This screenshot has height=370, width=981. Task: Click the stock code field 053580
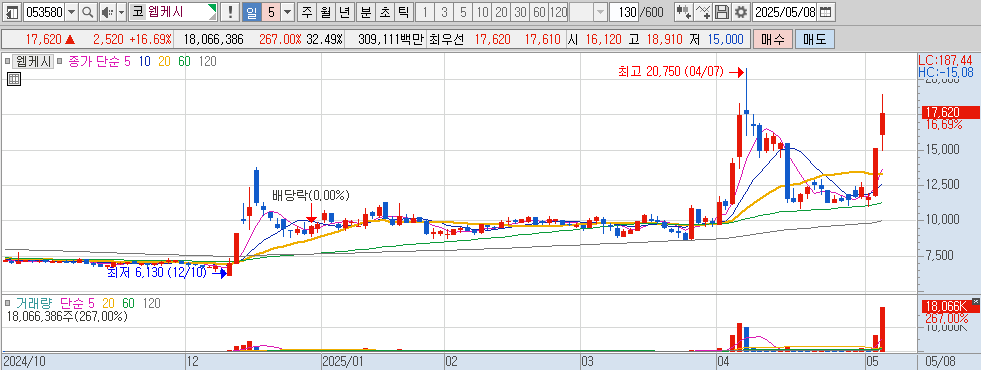coord(43,12)
